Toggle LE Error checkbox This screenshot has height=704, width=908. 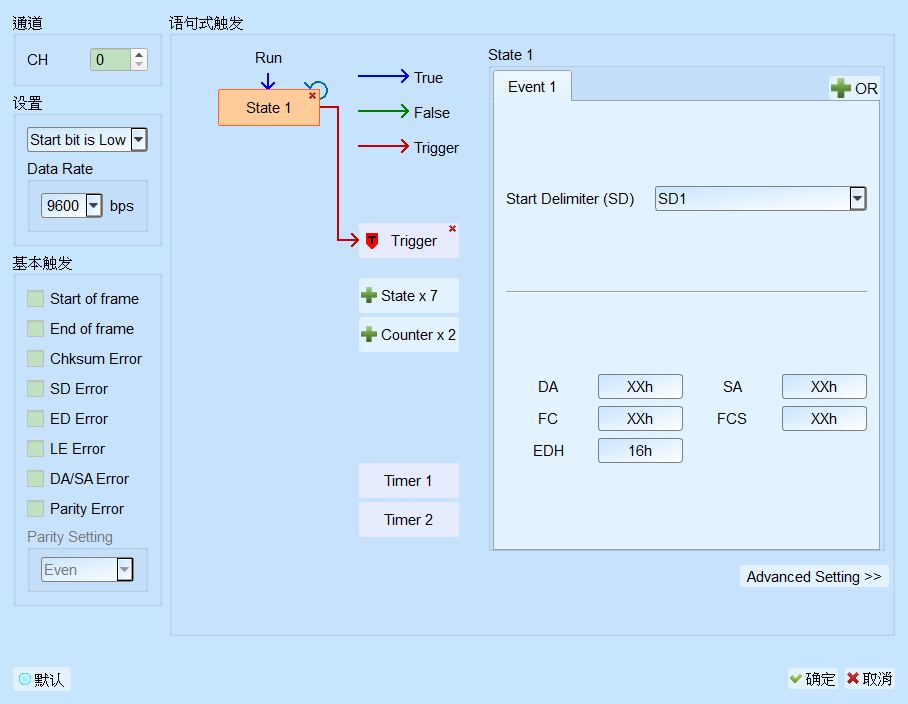click(x=35, y=449)
